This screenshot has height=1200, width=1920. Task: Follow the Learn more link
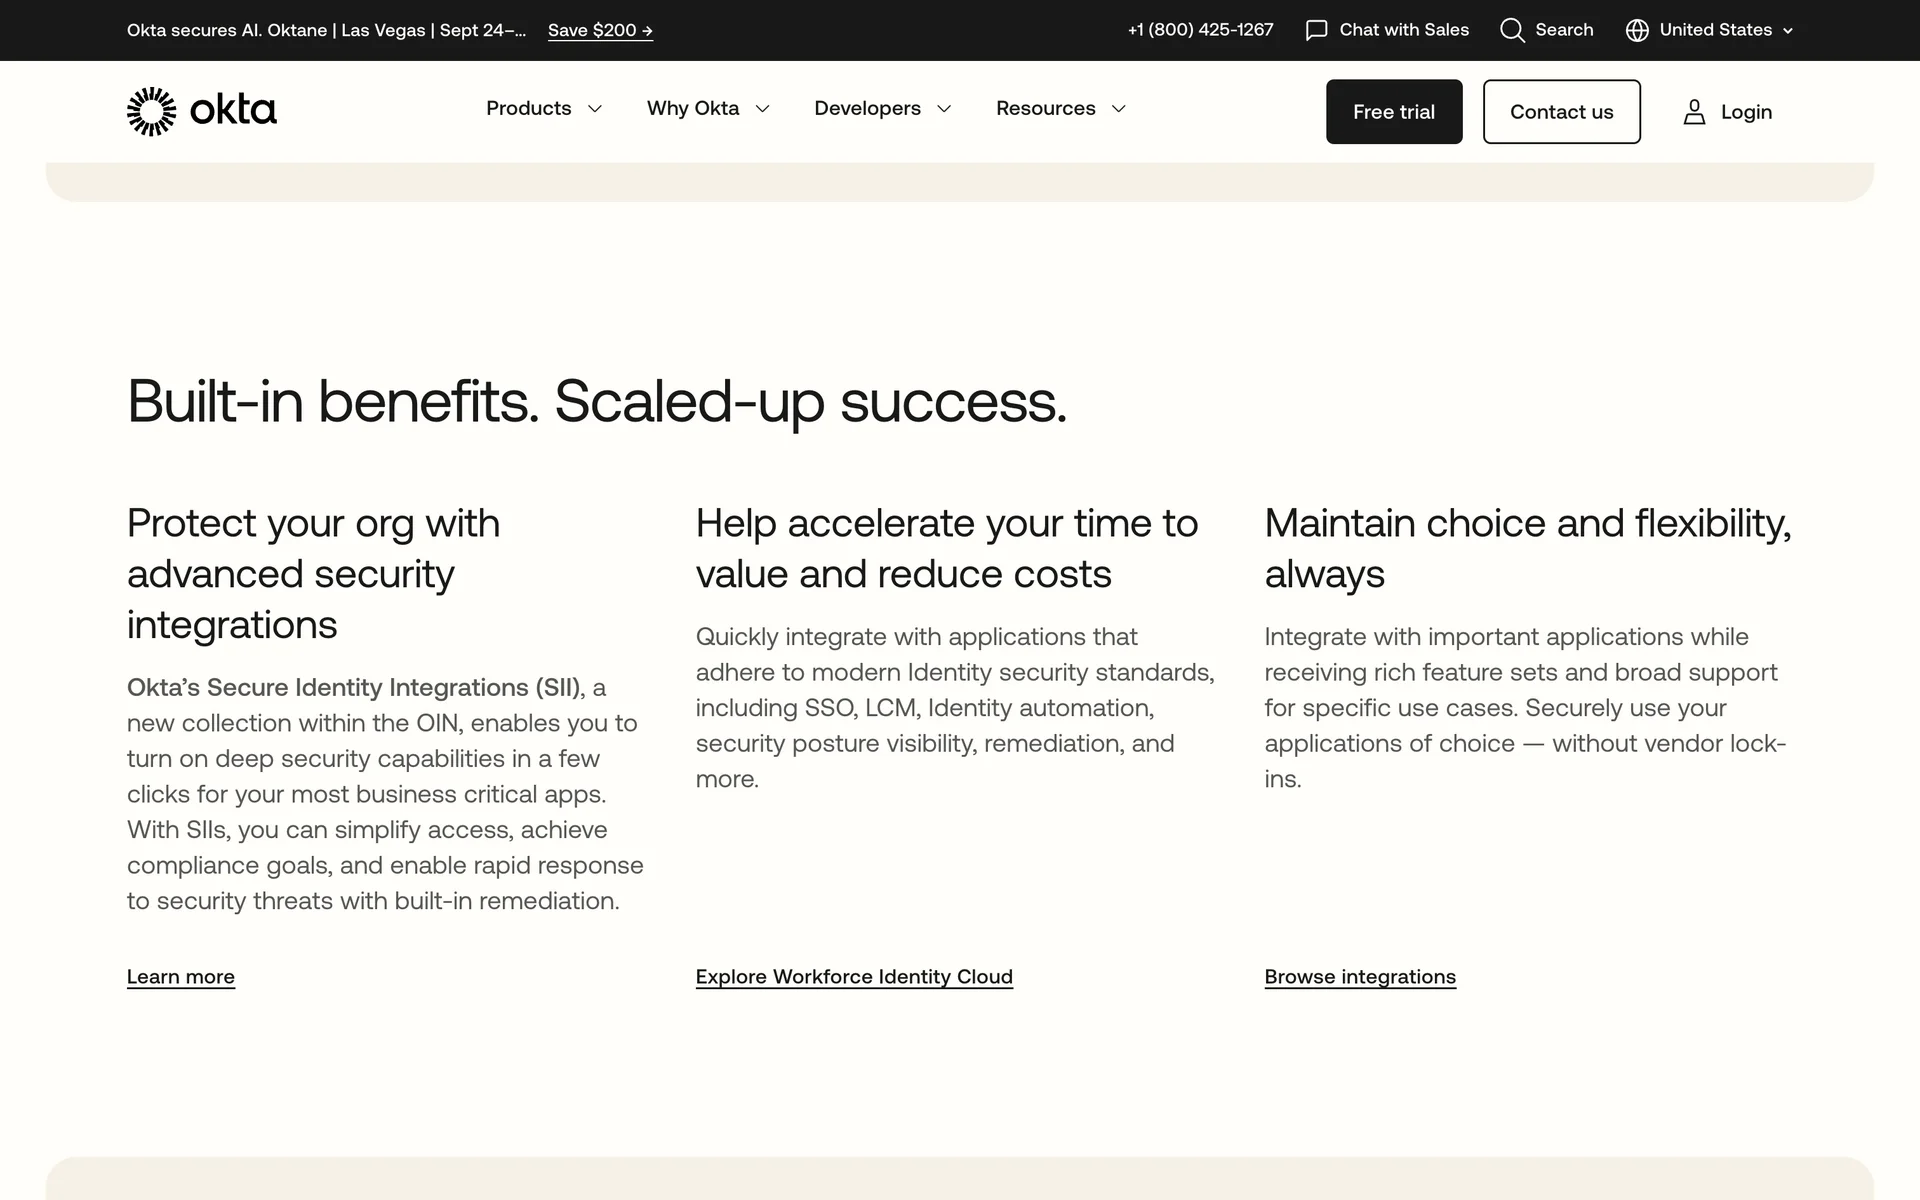181,977
